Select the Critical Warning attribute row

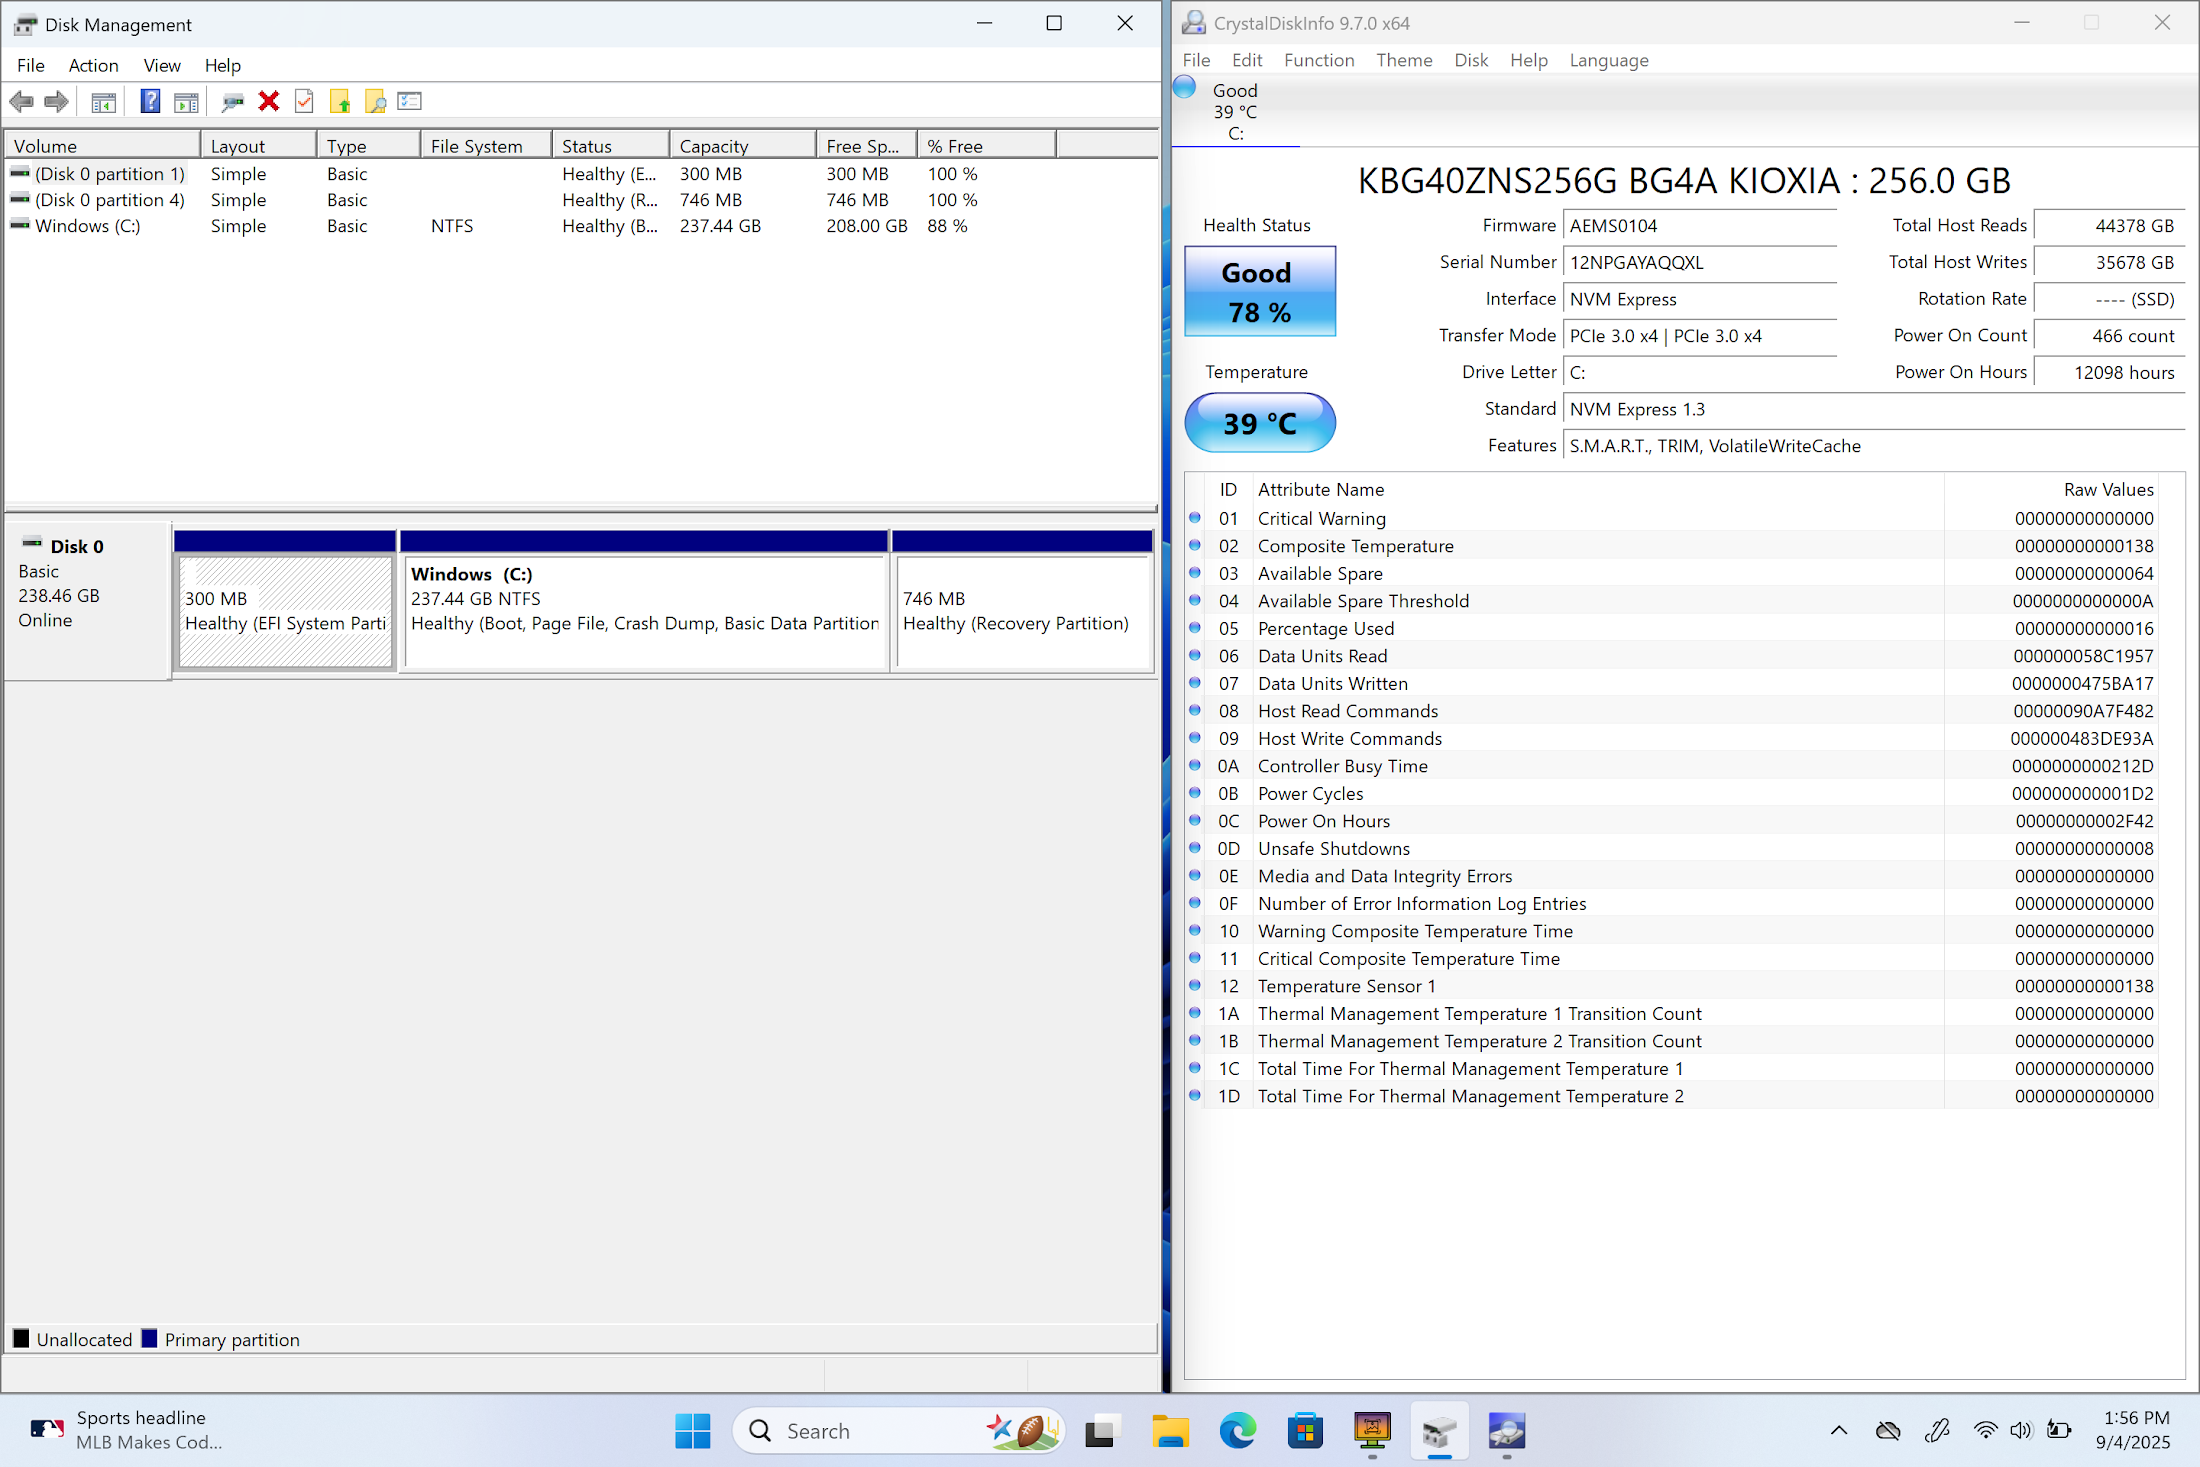(1672, 518)
